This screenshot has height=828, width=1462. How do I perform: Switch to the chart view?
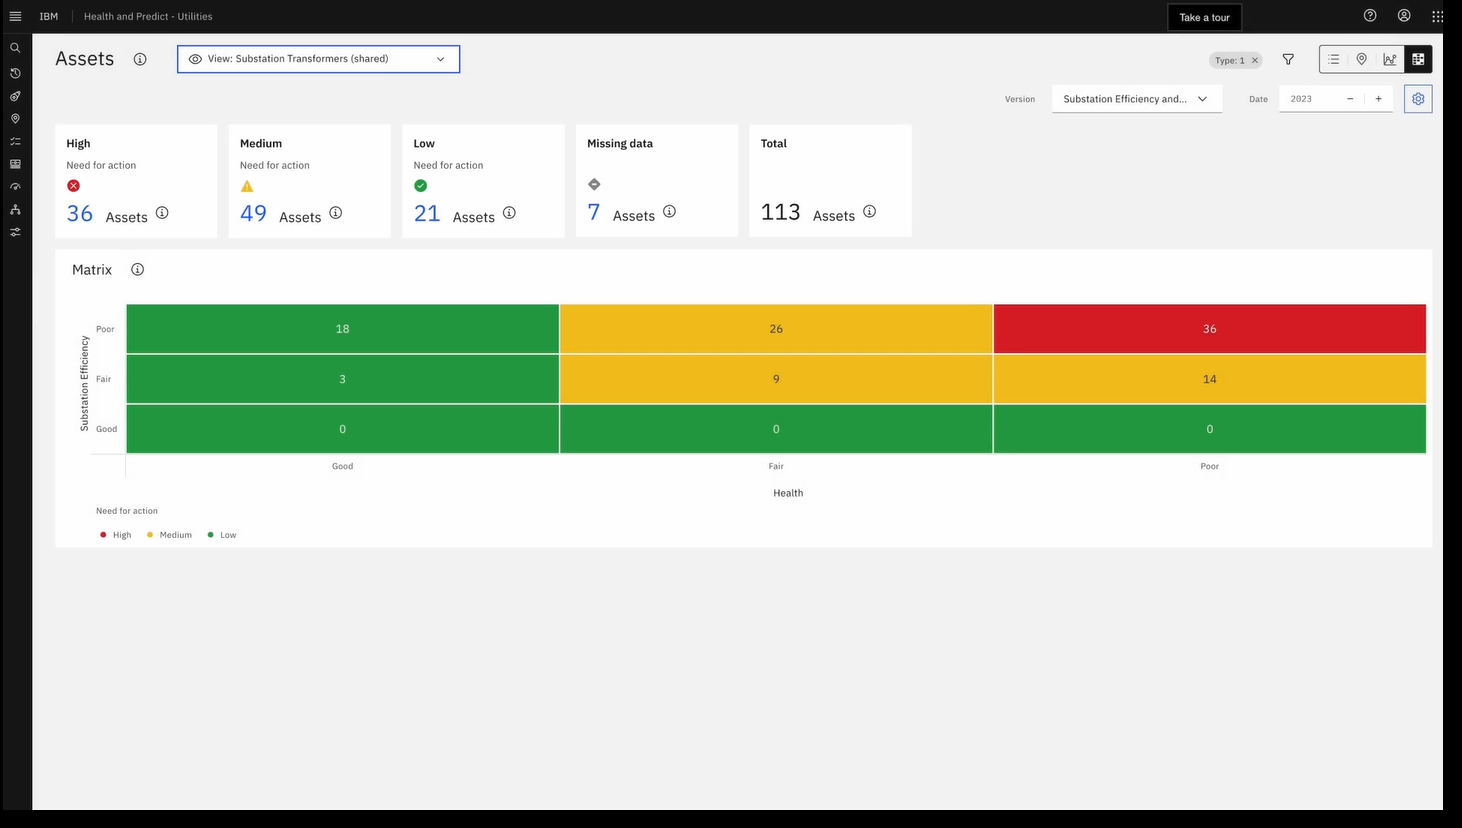[x=1389, y=59]
